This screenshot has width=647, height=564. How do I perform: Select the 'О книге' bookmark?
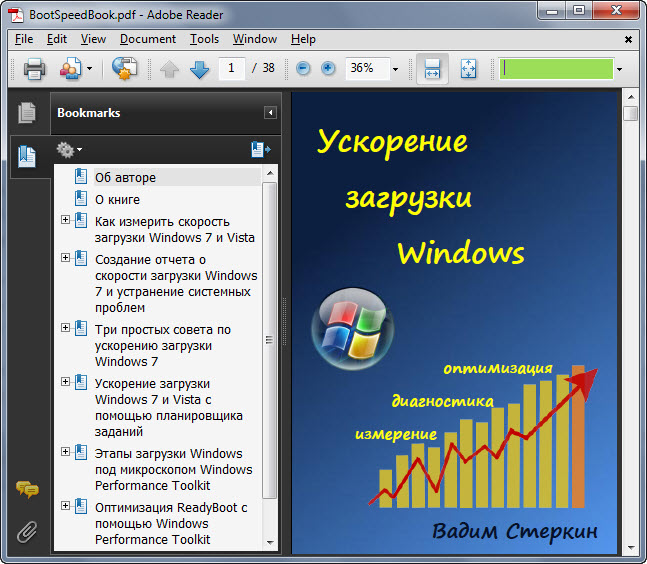[x=118, y=200]
